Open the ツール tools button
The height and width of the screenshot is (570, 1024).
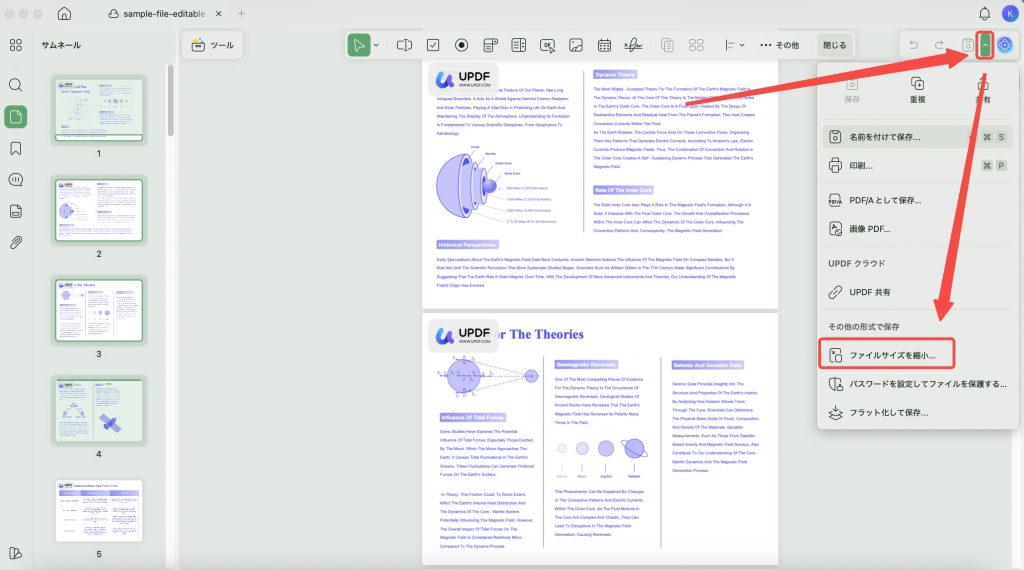pyautogui.click(x=213, y=45)
